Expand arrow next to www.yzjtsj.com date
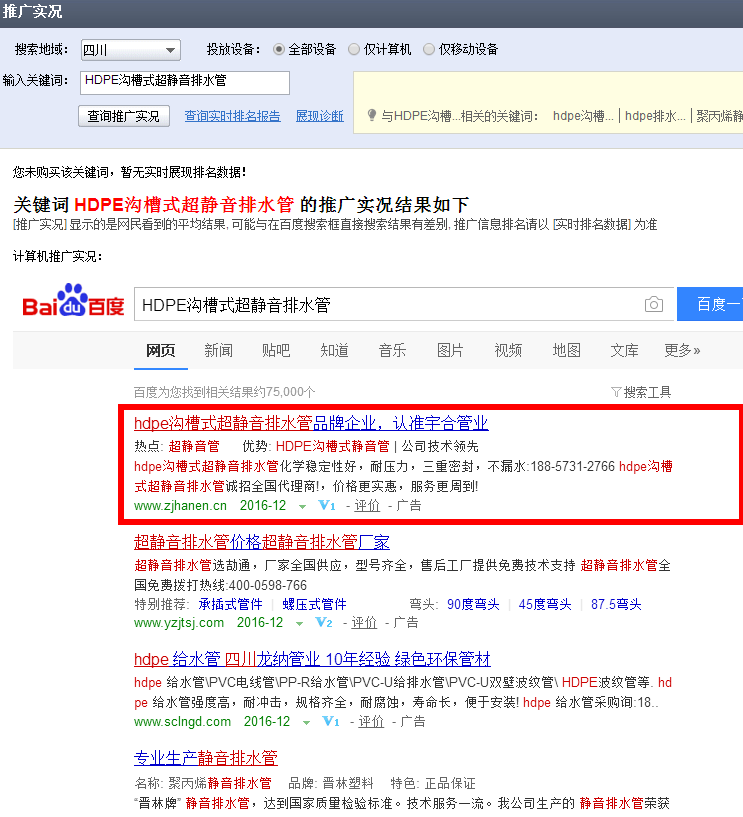The image size is (743, 817). (299, 623)
